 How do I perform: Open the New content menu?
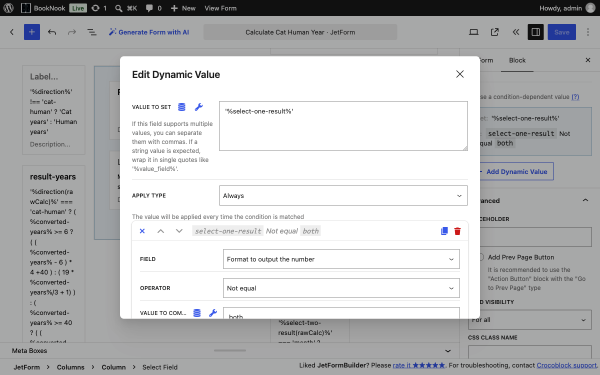click(x=183, y=8)
